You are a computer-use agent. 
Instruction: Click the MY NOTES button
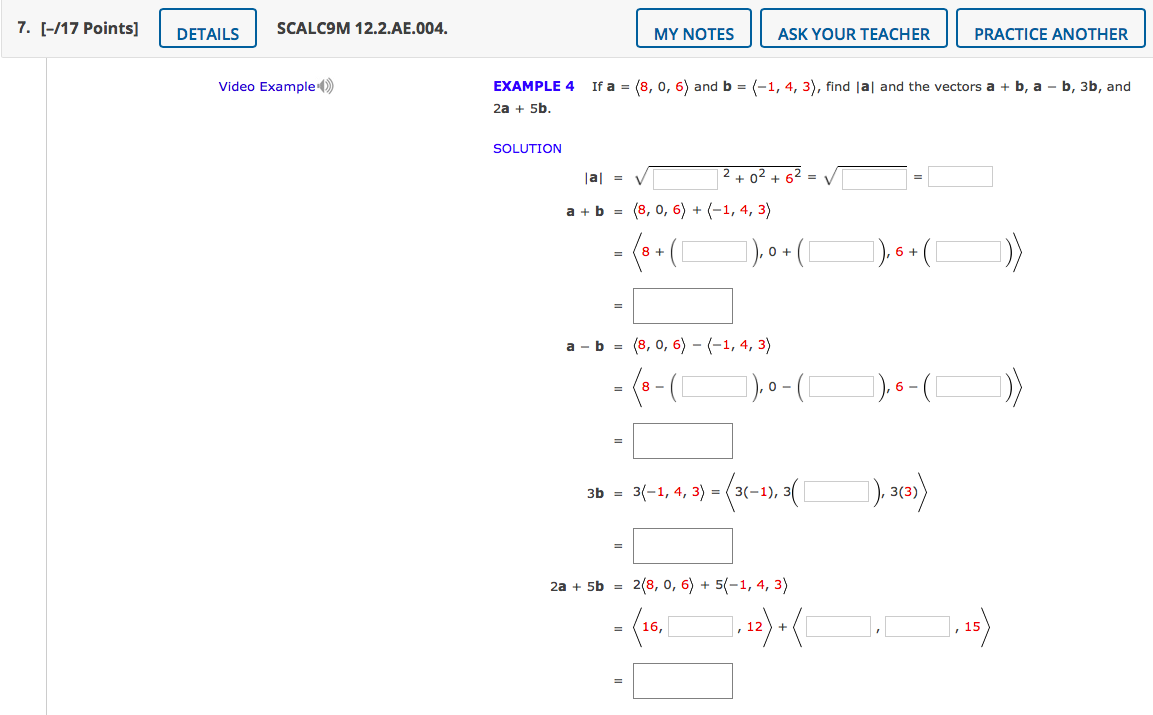tap(693, 29)
